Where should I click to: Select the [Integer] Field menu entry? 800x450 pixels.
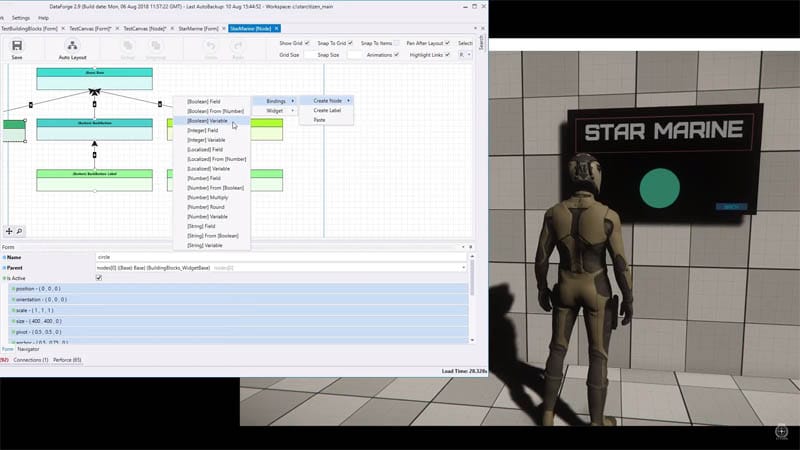click(x=211, y=131)
